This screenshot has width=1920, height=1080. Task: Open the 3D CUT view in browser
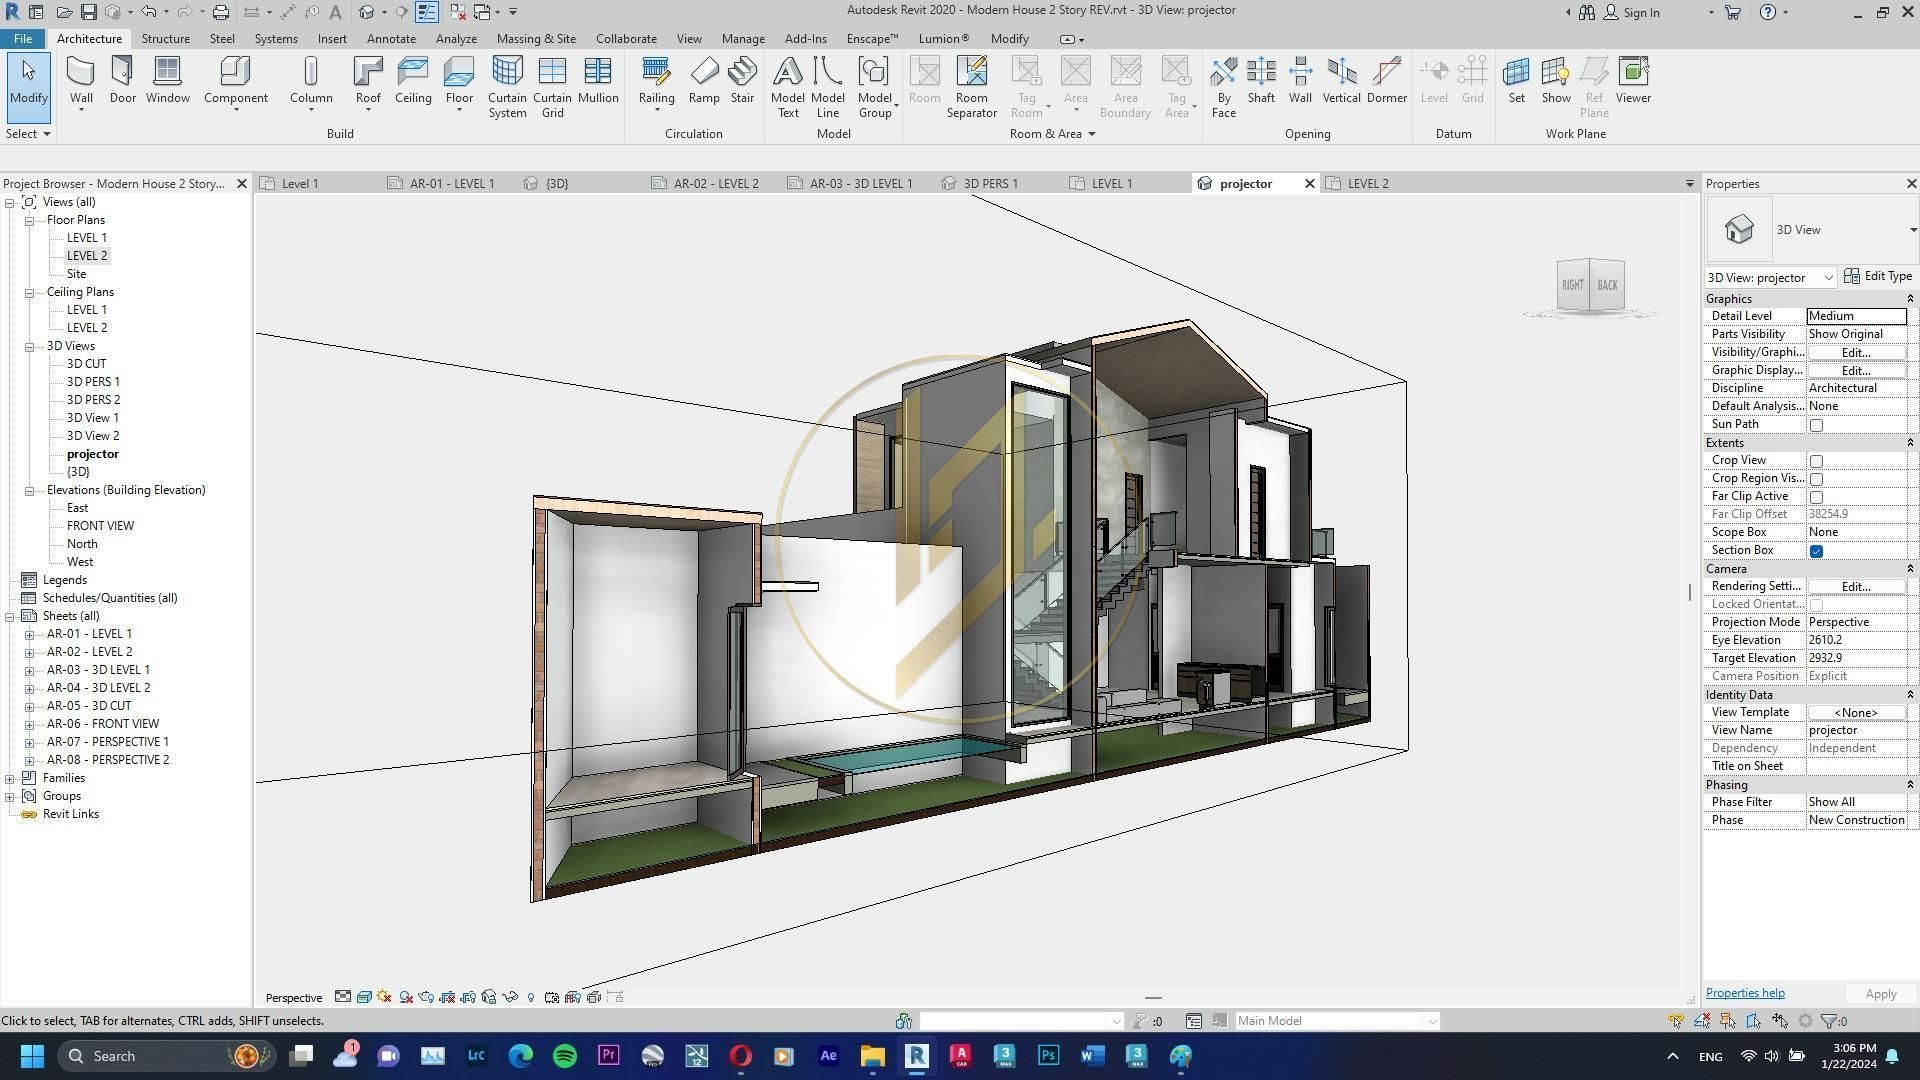click(86, 364)
